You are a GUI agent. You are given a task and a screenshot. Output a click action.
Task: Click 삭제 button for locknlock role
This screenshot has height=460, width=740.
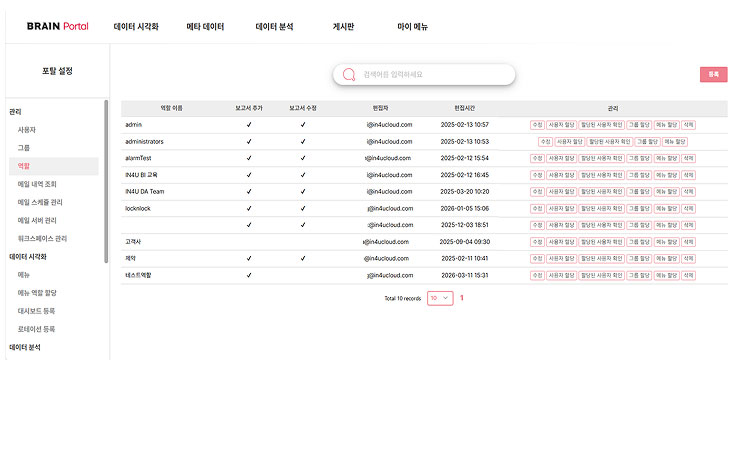pyautogui.click(x=688, y=209)
